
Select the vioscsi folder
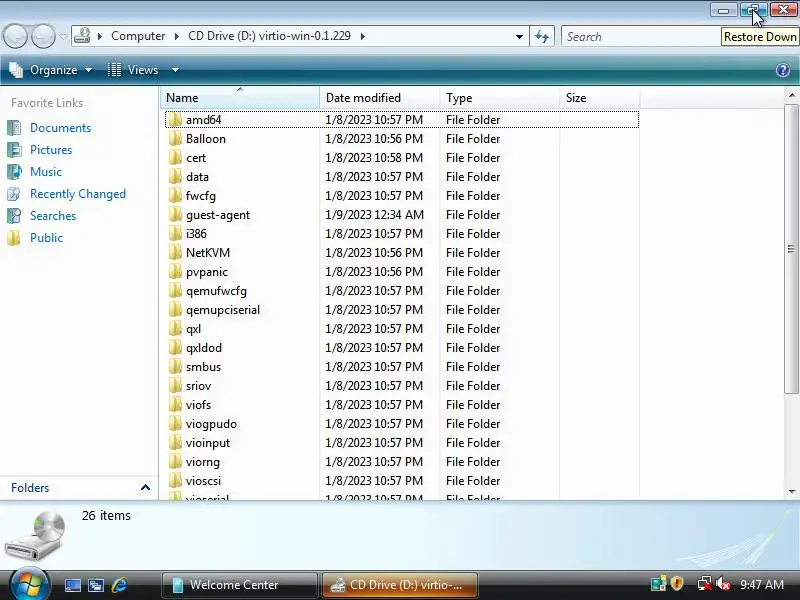click(x=203, y=481)
